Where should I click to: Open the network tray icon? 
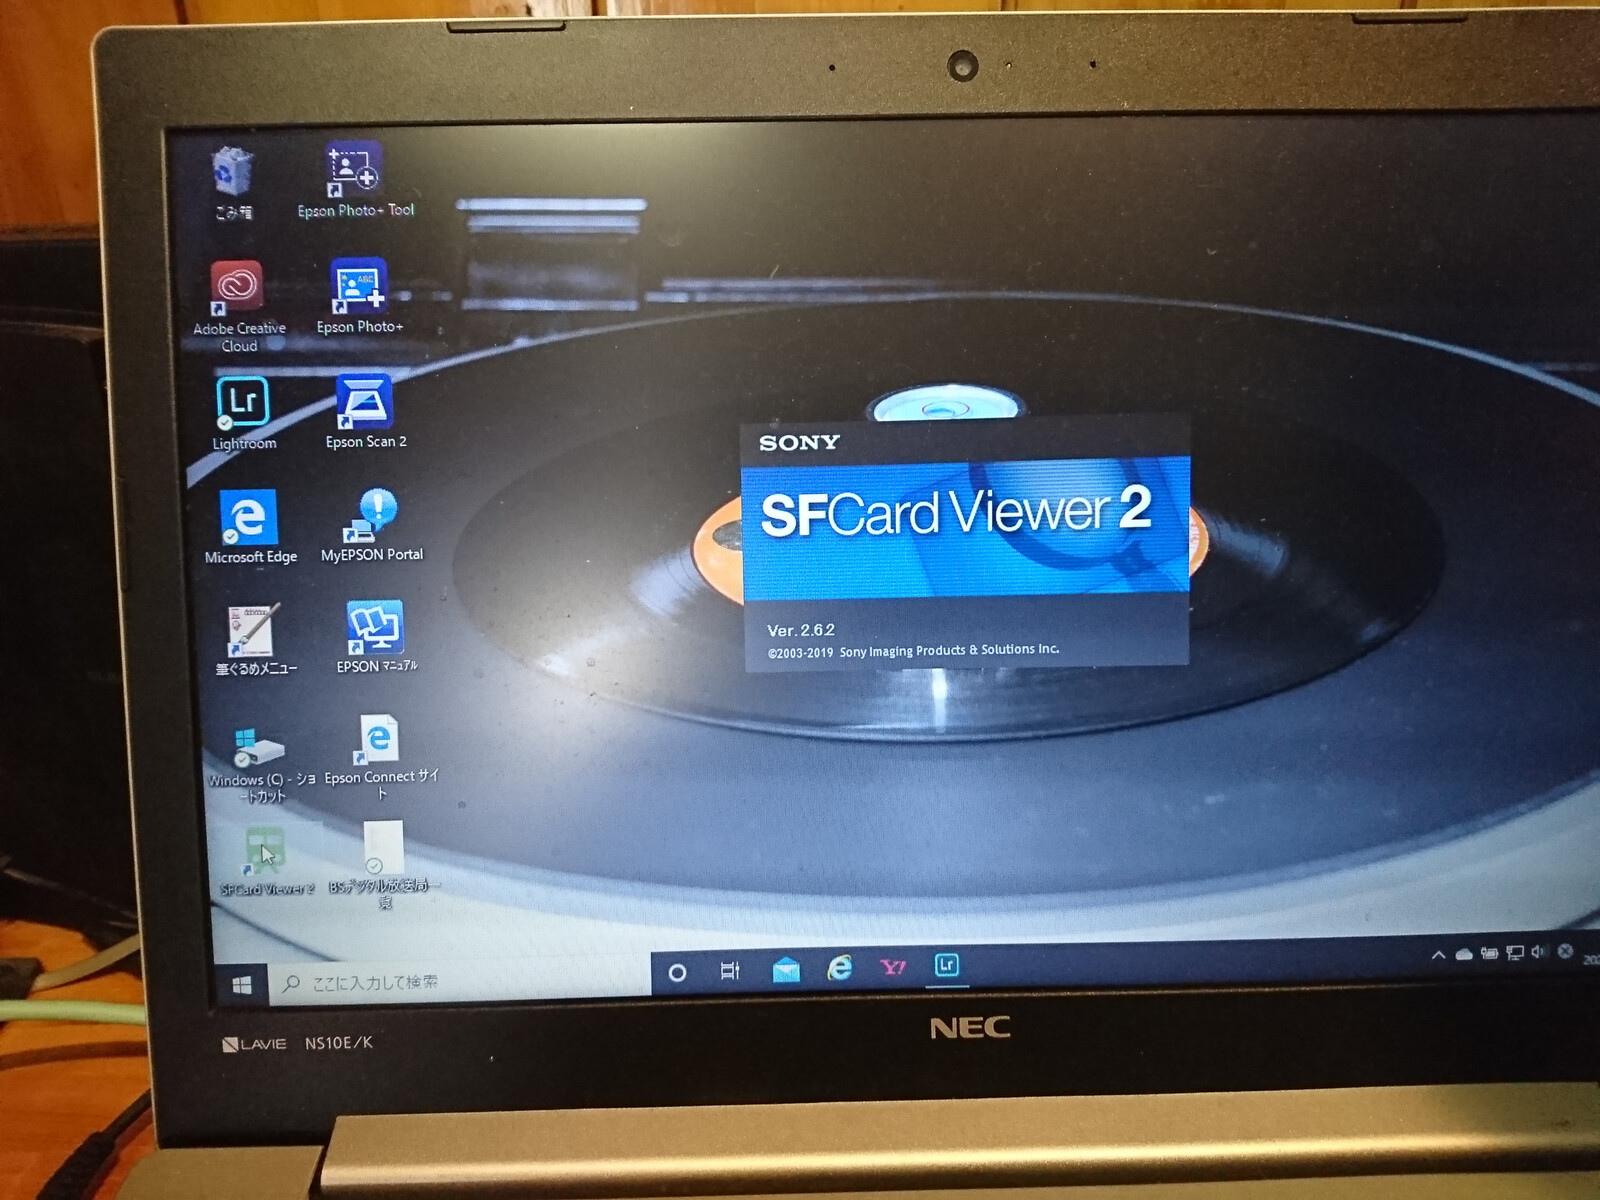1515,953
